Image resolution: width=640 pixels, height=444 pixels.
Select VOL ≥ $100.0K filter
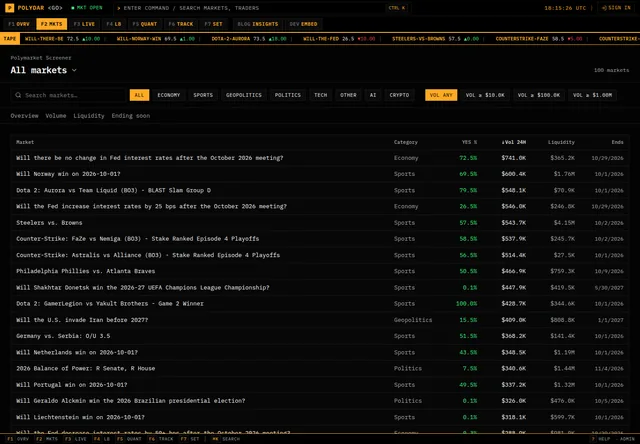[x=539, y=95]
